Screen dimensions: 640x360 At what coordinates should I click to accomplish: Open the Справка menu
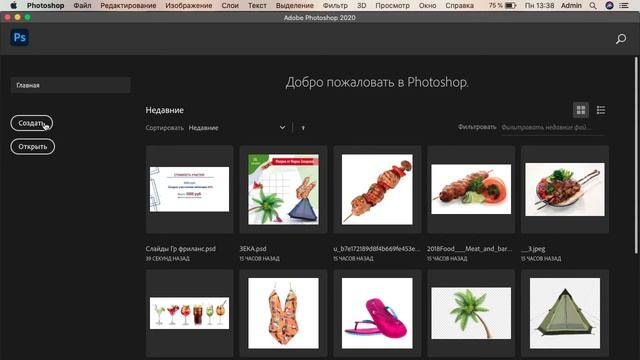(x=460, y=6)
